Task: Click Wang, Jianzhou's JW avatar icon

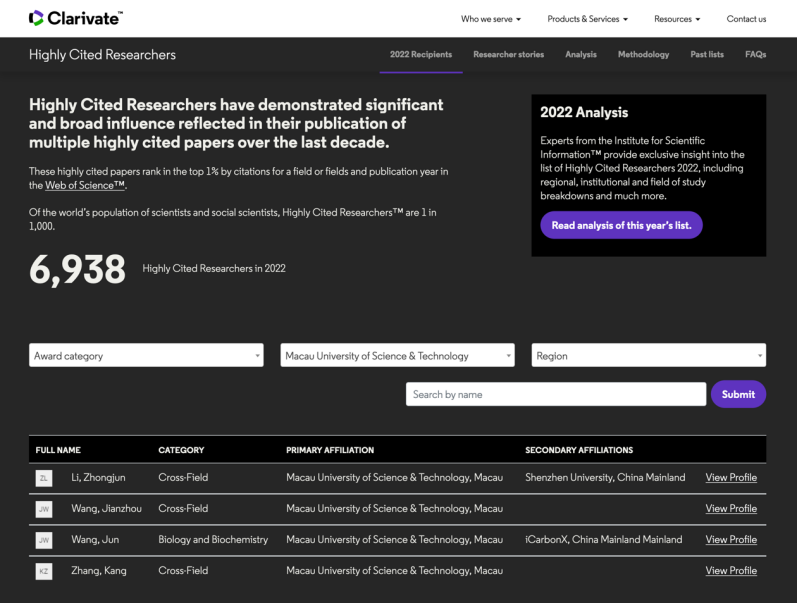Action: click(x=44, y=509)
